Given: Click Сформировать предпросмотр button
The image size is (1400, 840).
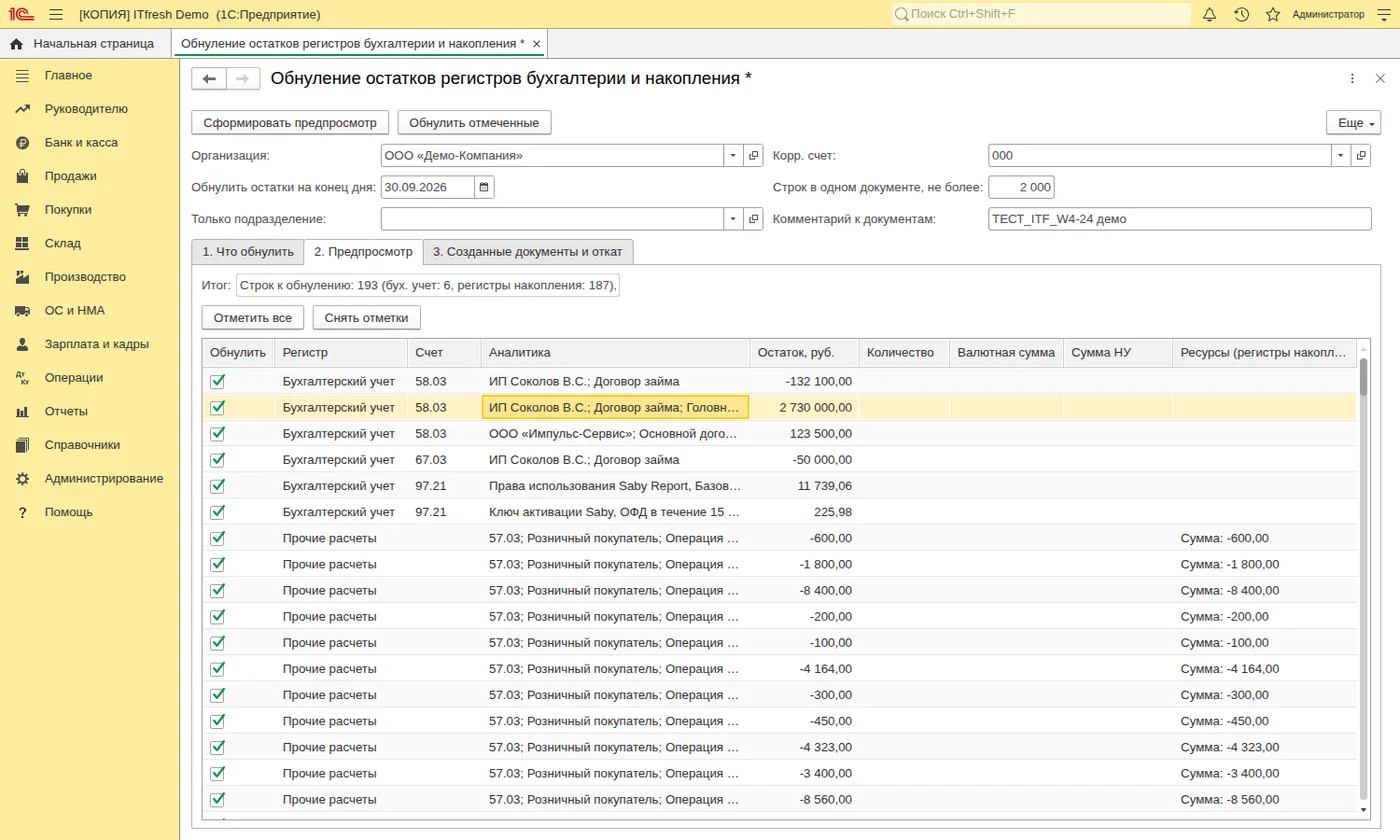Looking at the screenshot, I should coord(290,123).
